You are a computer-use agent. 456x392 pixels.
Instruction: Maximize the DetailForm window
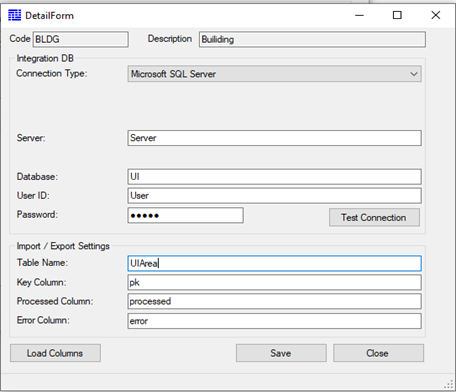click(x=397, y=15)
